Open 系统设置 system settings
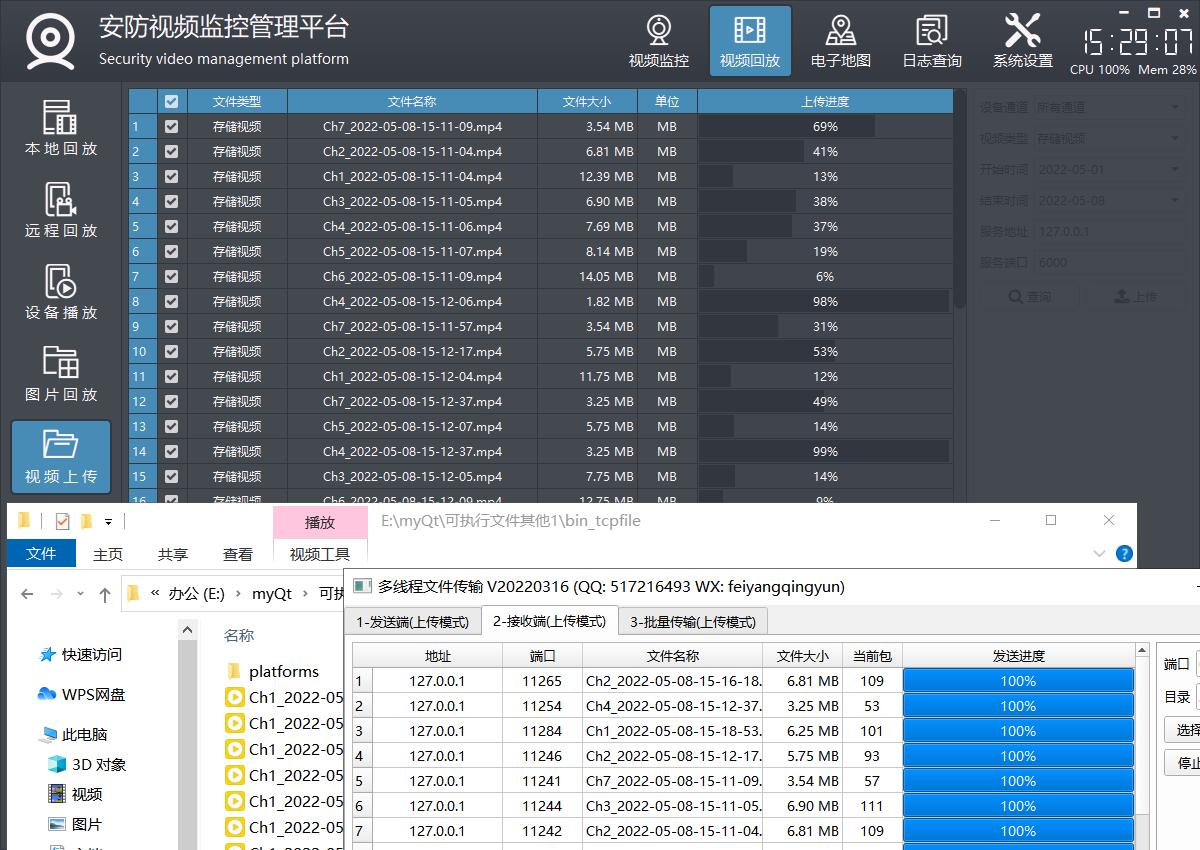This screenshot has height=850, width=1200. click(1022, 41)
